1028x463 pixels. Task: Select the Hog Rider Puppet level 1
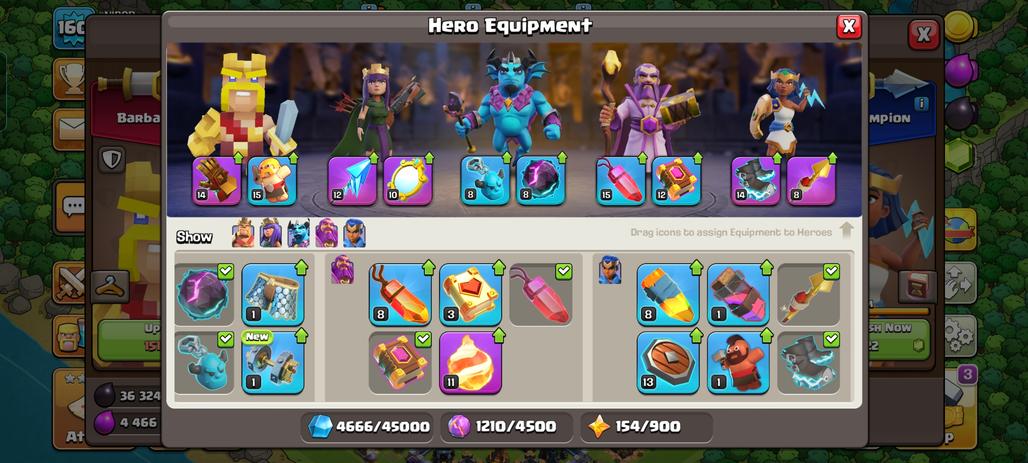tap(738, 362)
